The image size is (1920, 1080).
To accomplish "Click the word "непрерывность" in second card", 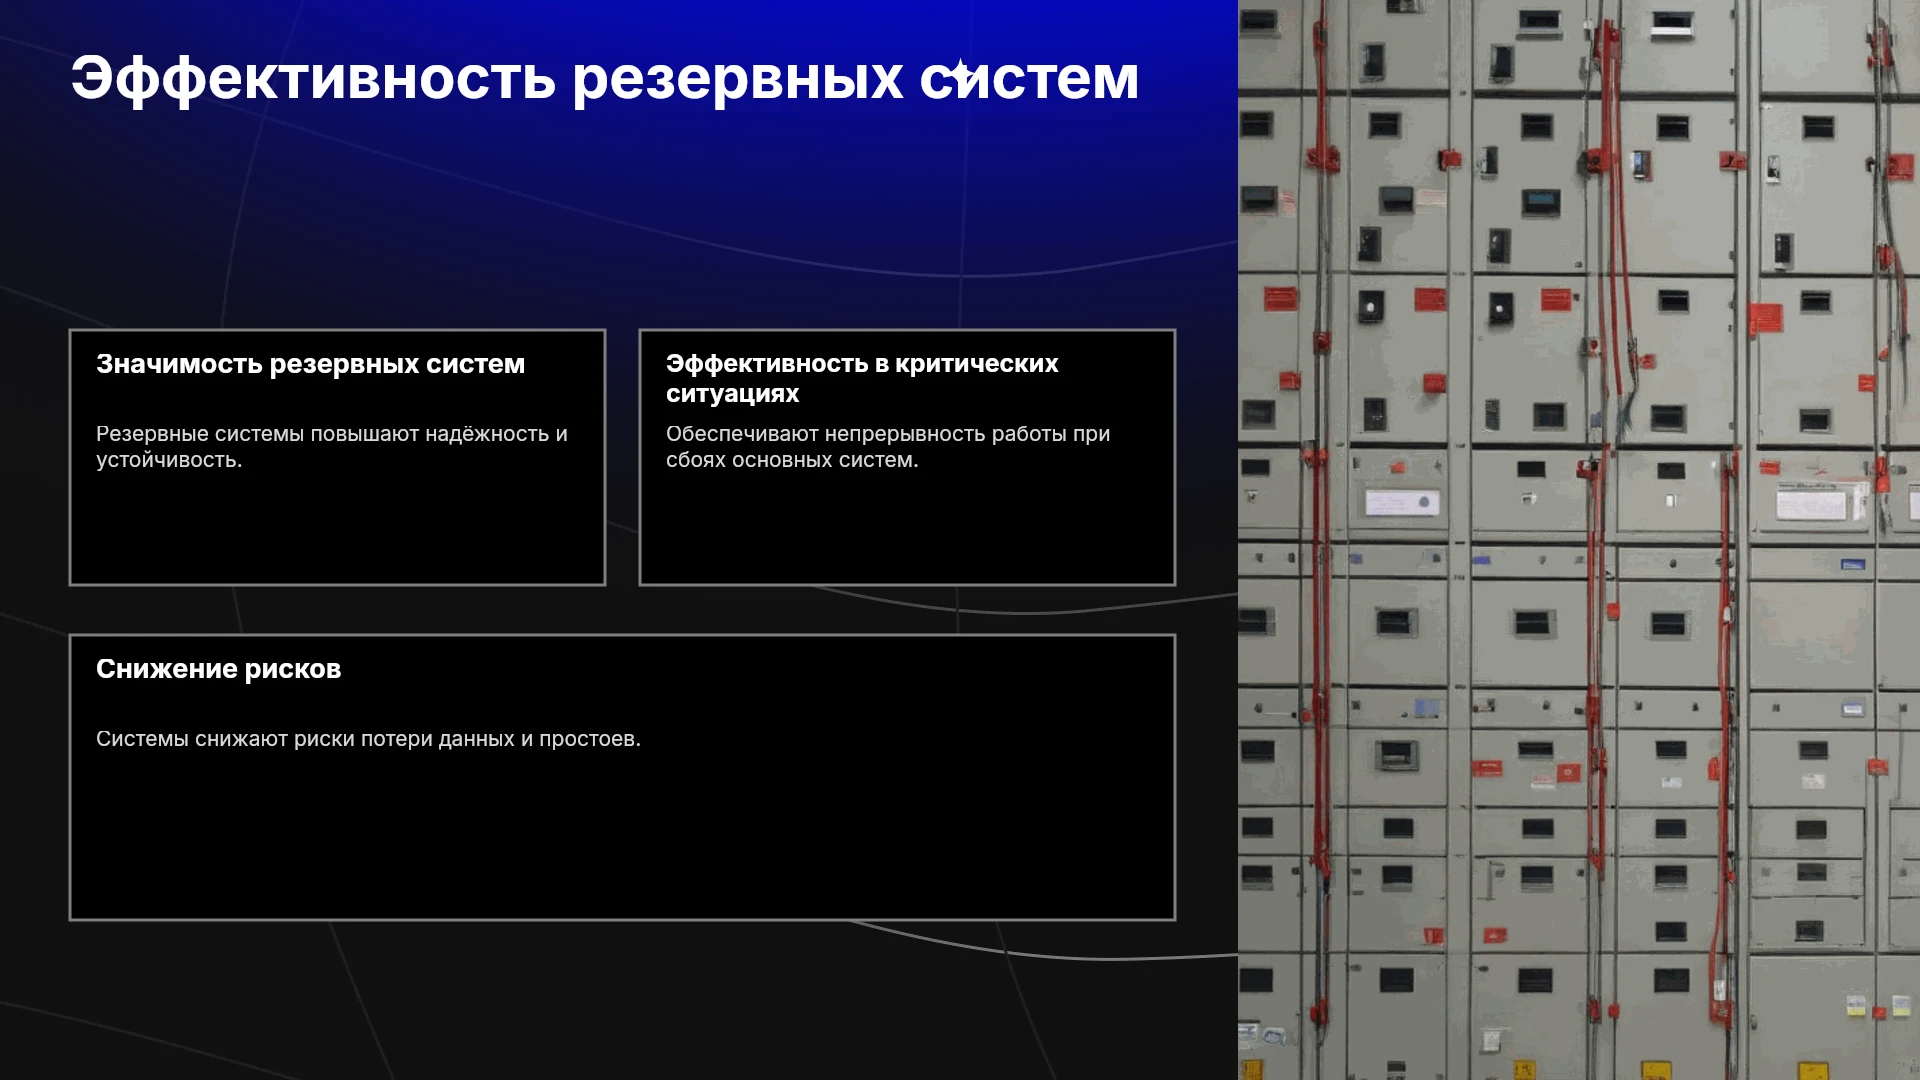I will pos(896,434).
